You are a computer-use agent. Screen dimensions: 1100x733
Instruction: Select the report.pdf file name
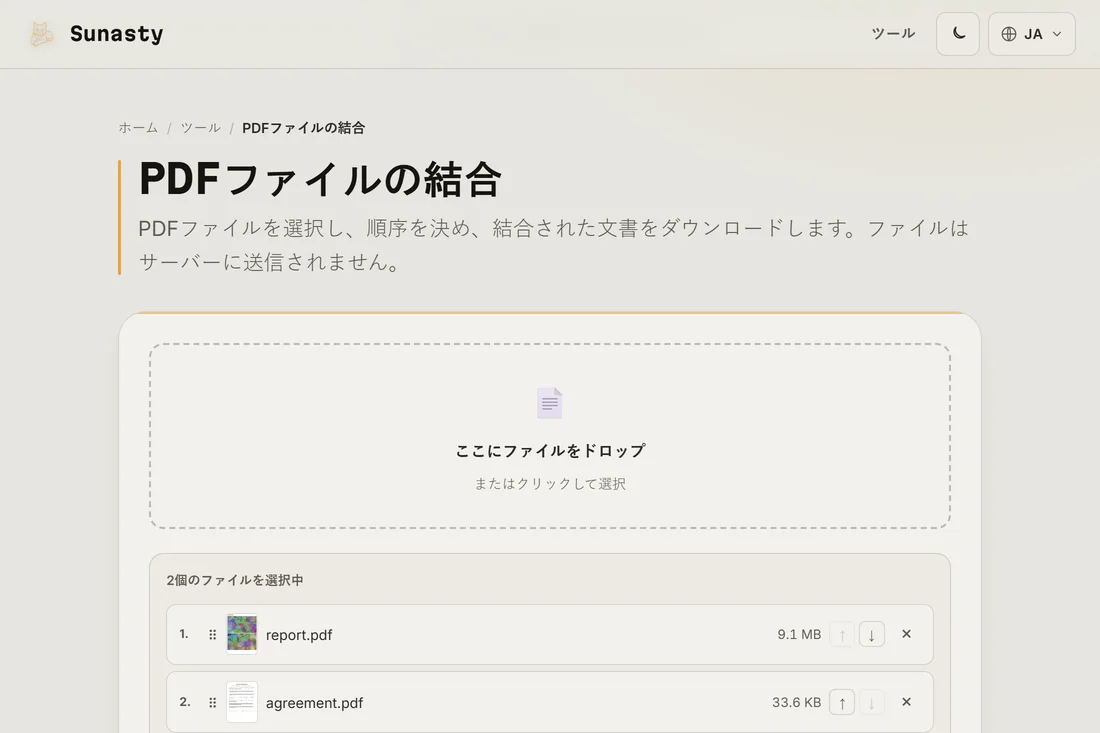click(299, 635)
